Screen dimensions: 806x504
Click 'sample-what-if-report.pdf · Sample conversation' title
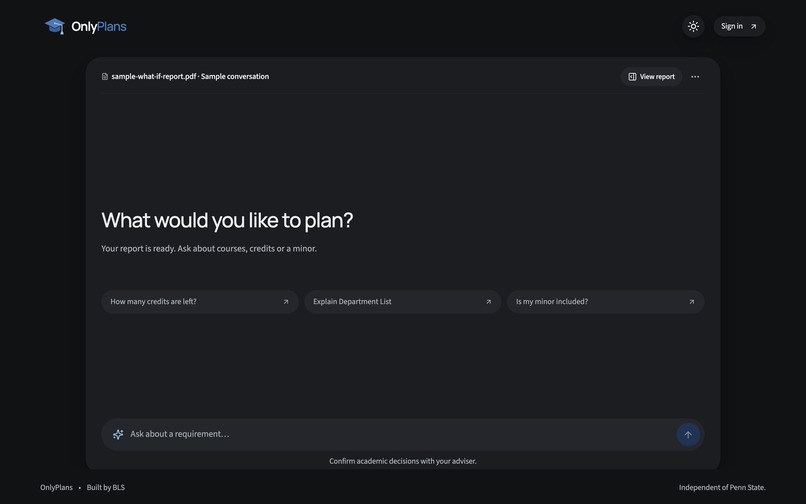coord(190,77)
